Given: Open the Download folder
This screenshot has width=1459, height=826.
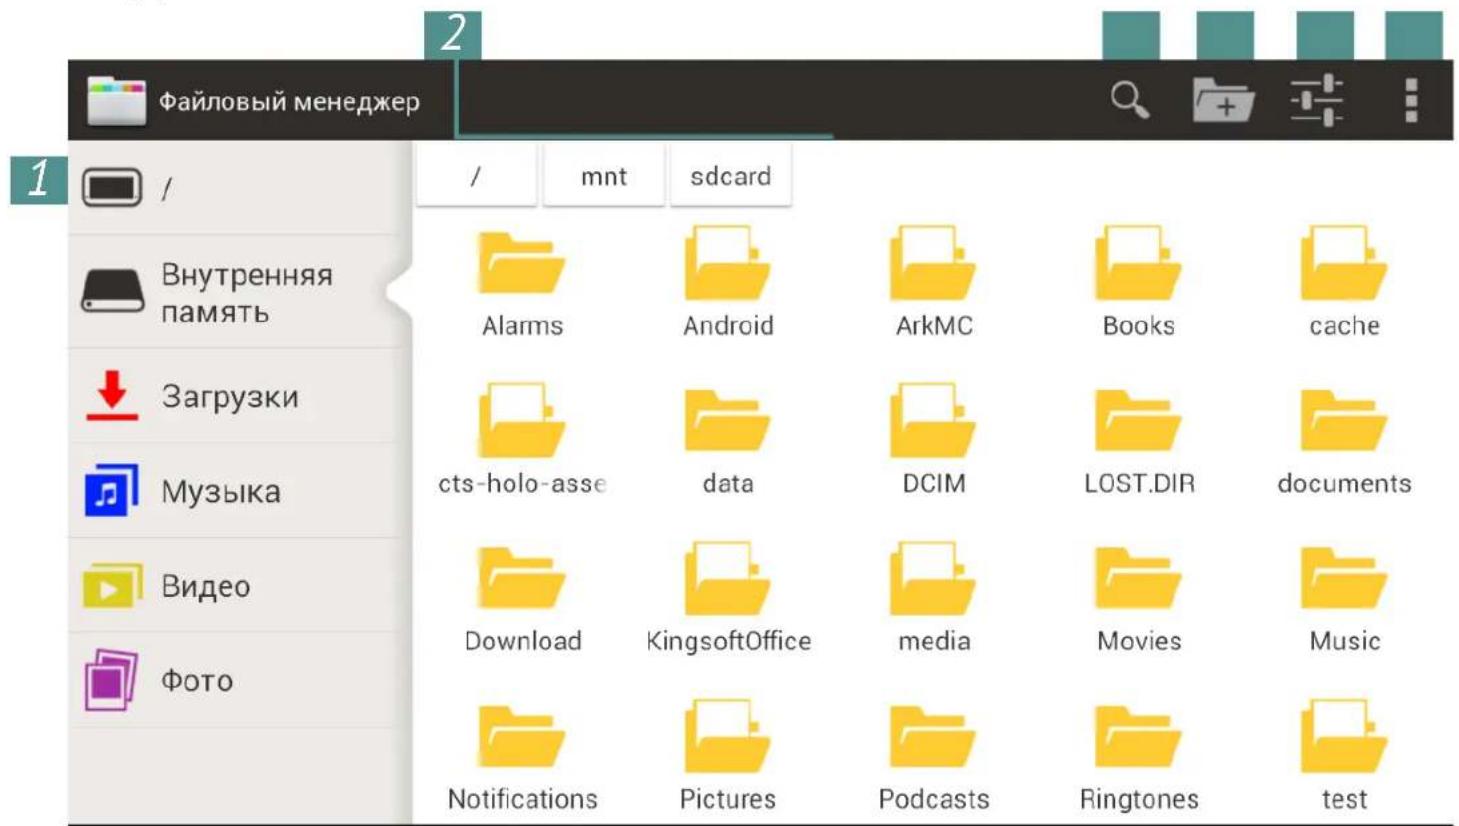Looking at the screenshot, I should pyautogui.click(x=522, y=598).
